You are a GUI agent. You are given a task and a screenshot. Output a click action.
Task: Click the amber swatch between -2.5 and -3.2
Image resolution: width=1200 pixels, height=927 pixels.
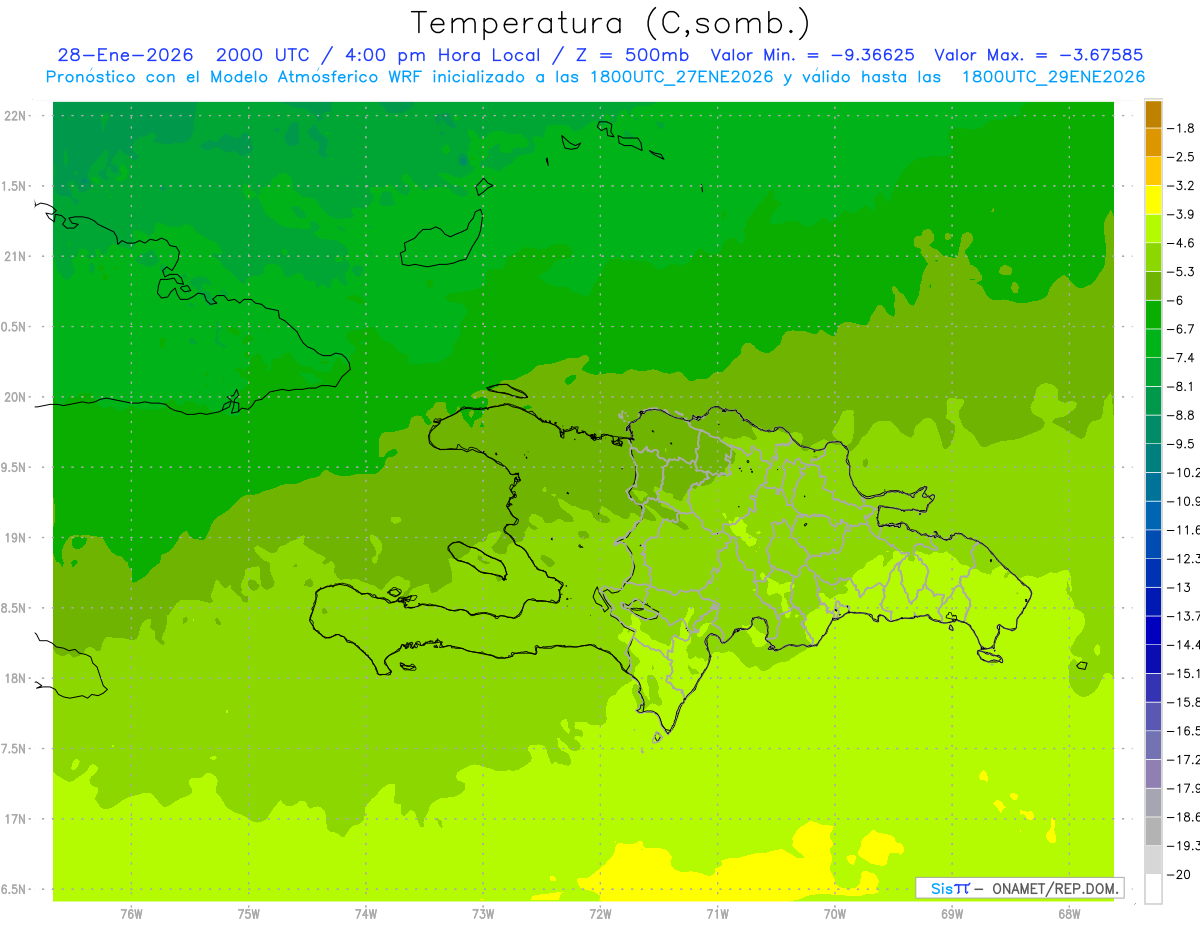(x=1153, y=171)
